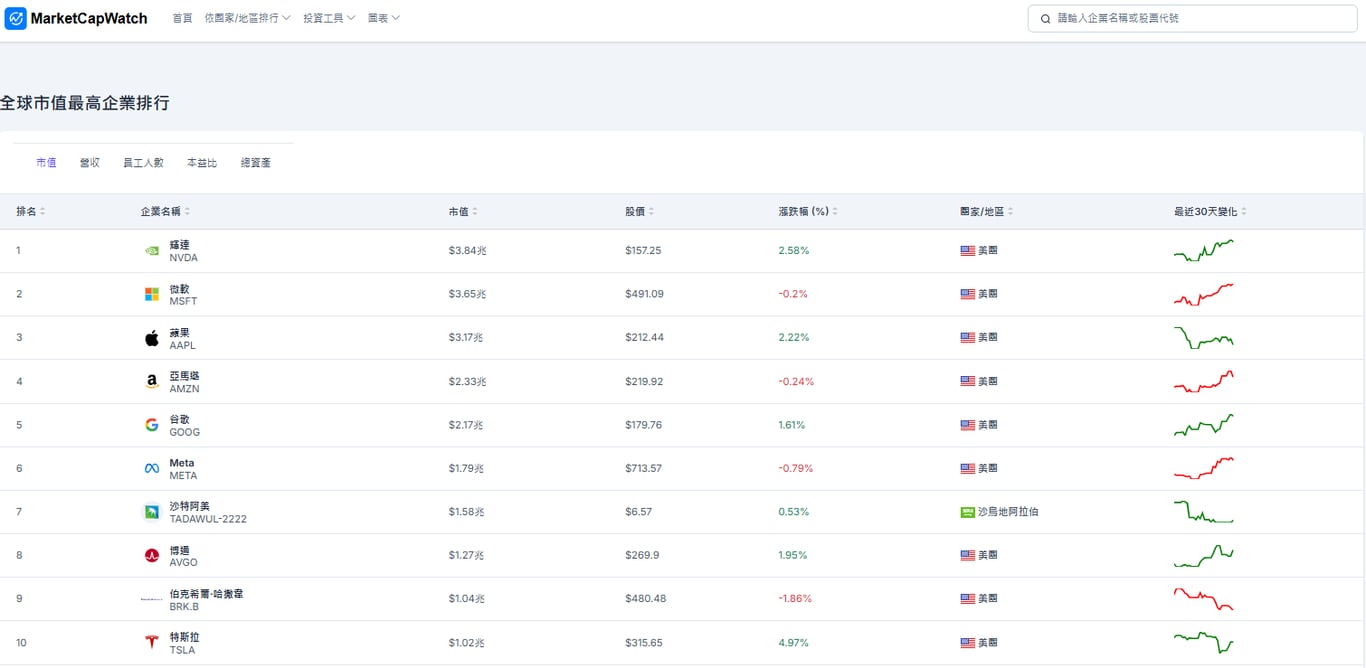The height and width of the screenshot is (668, 1366).
Task: Click the $3.84兆 market cap value
Action: click(467, 251)
